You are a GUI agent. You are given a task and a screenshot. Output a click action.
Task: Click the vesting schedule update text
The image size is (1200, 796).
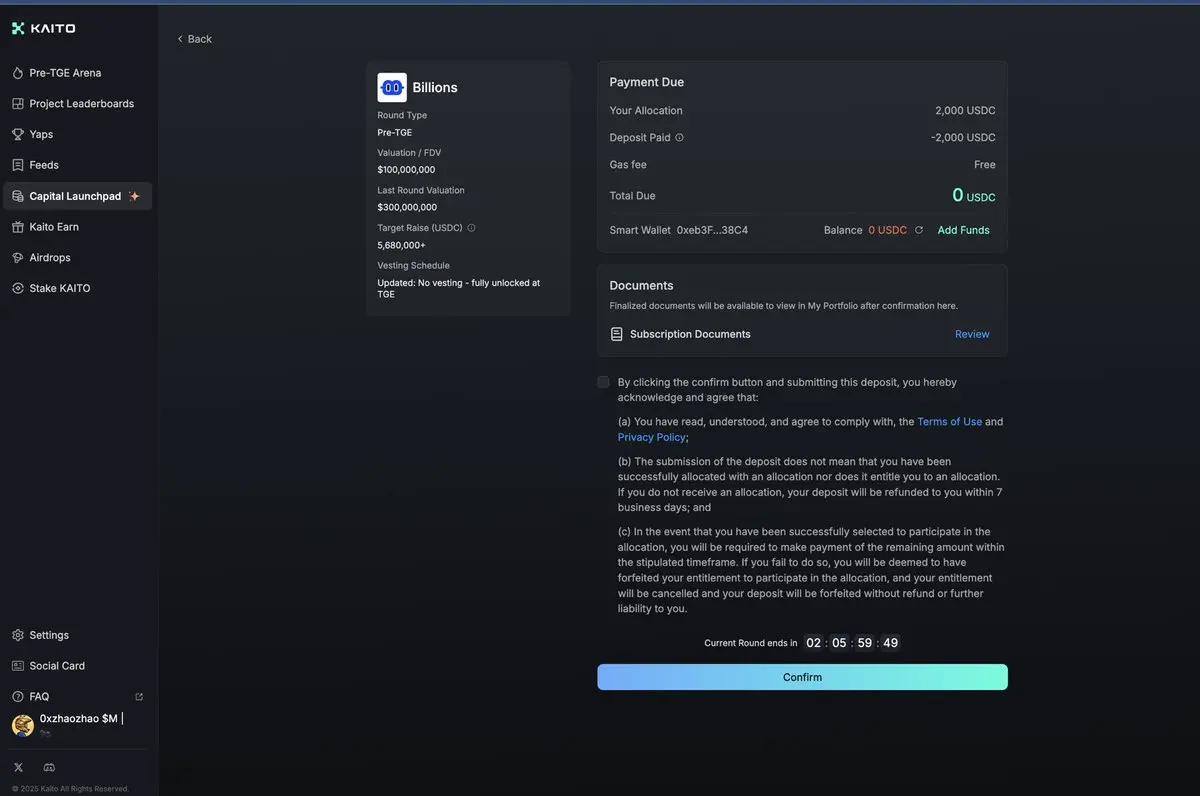point(458,289)
